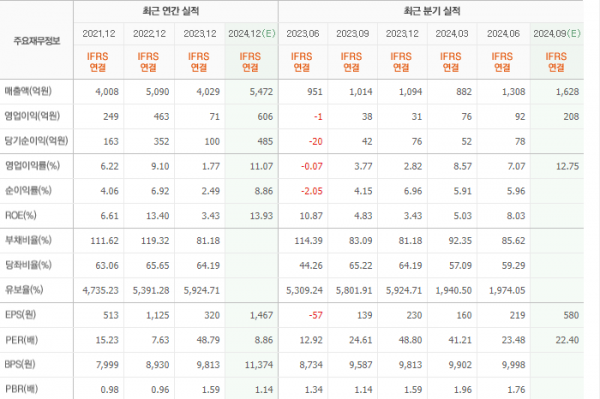This screenshot has height=399, width=600.
Task: Click the 최근 연간 실적 header
Action: (171, 11)
